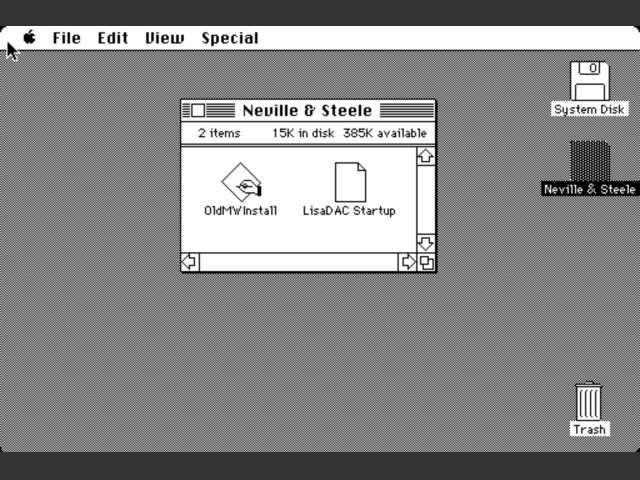
Task: Close the Neville & Steele window
Action: (198, 110)
